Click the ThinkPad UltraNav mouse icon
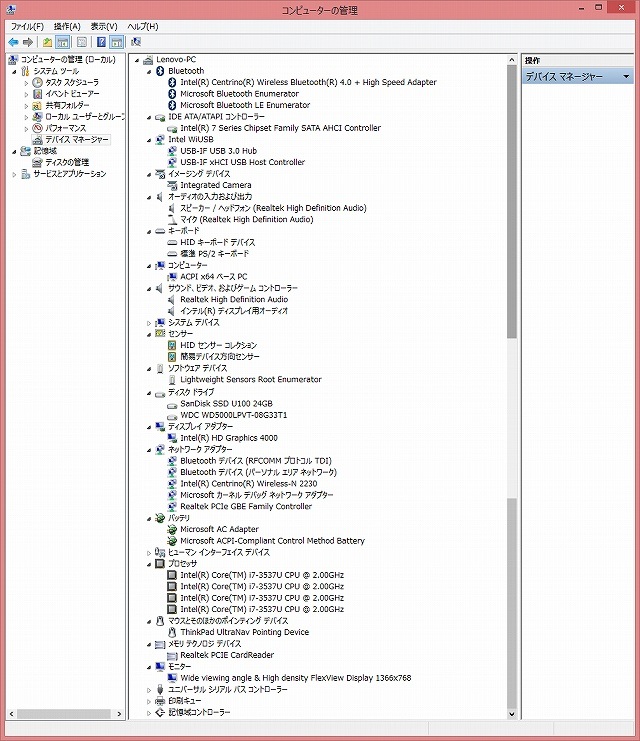640x741 pixels. [172, 632]
